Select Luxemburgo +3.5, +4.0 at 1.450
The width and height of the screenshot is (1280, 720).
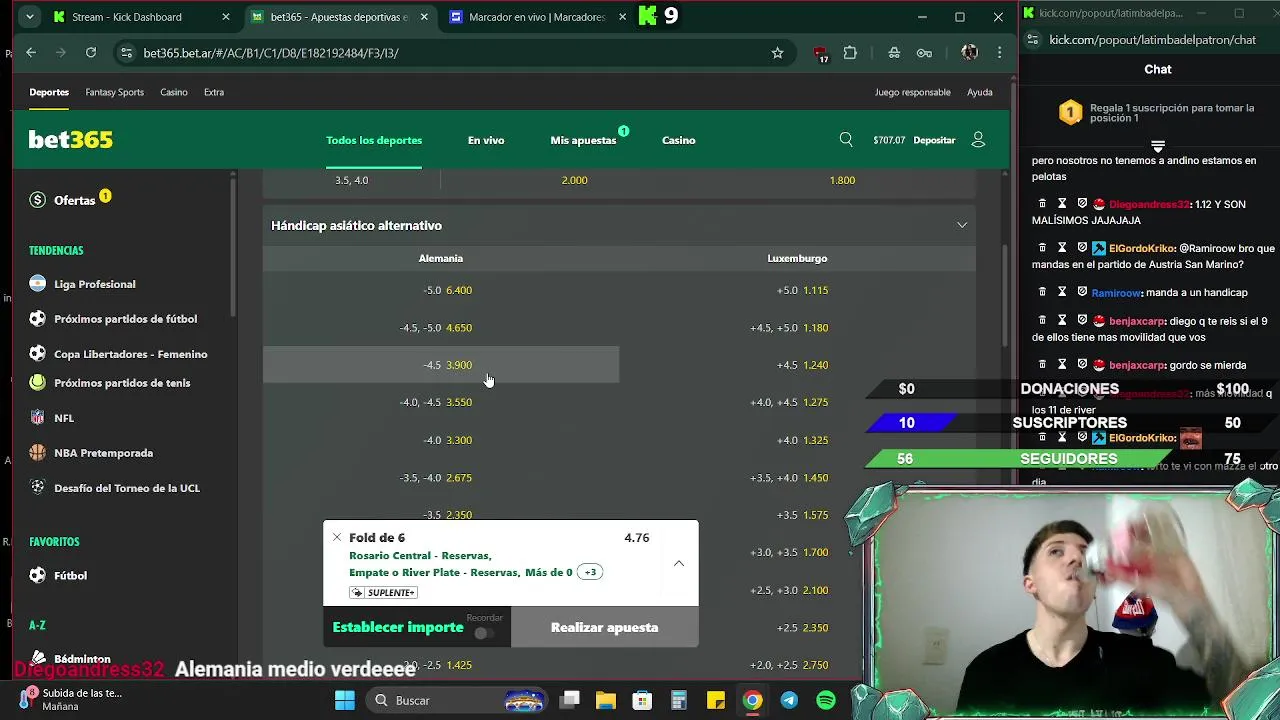(x=797, y=478)
